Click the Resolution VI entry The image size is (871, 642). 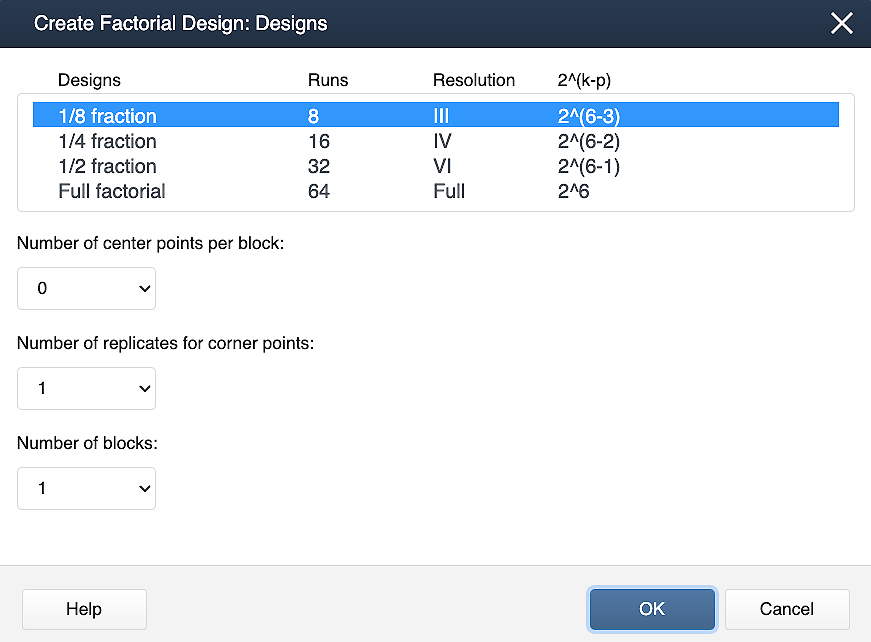(441, 166)
